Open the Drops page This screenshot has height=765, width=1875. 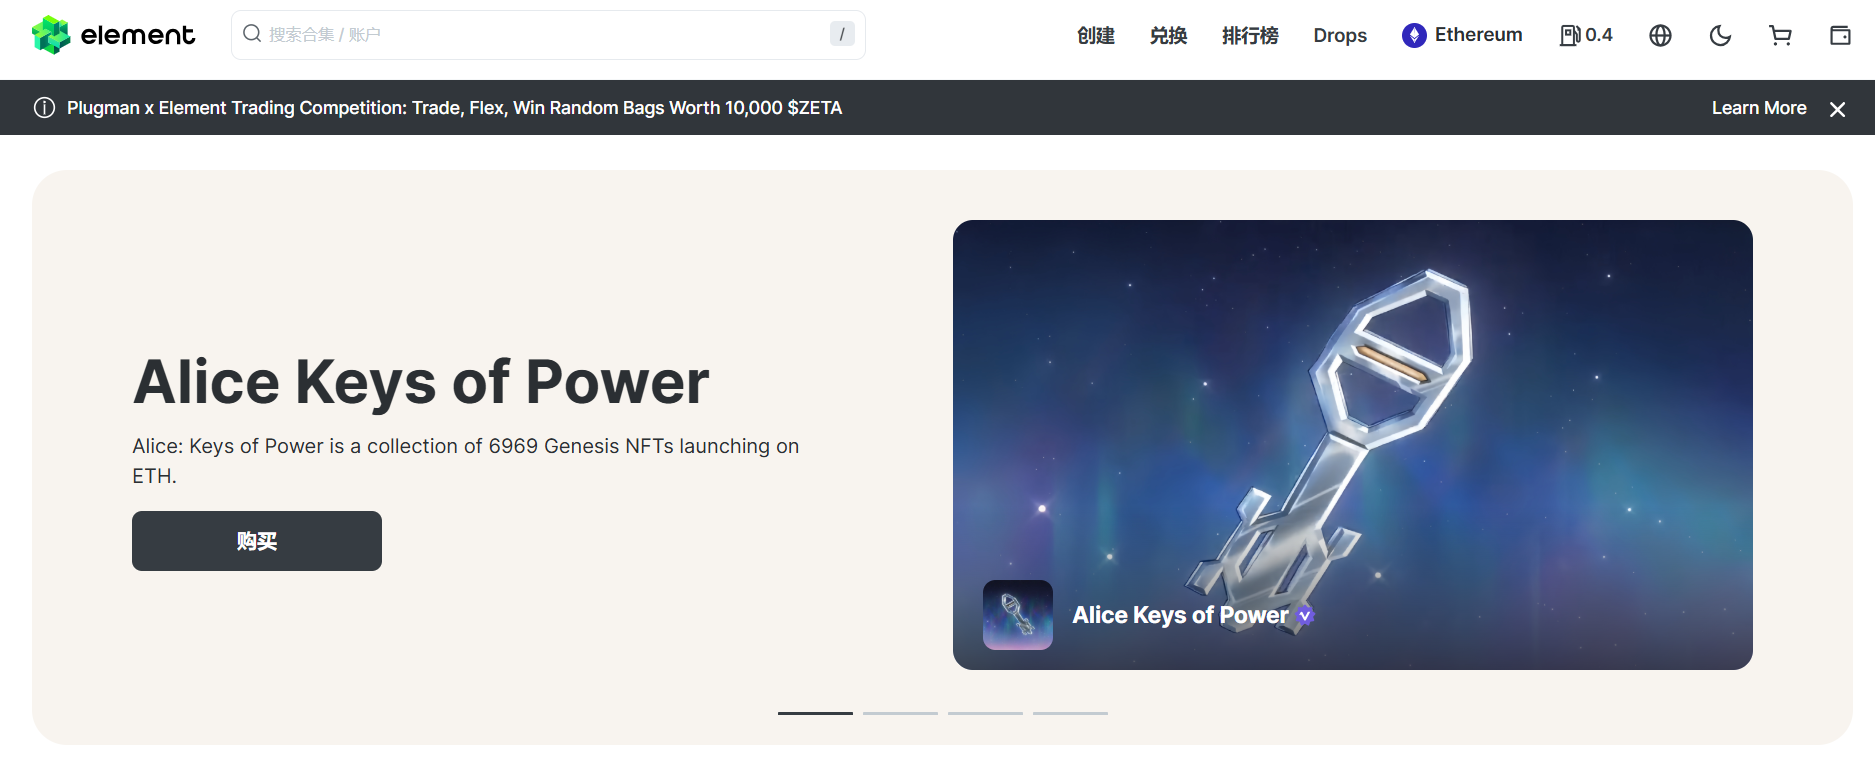1340,35
